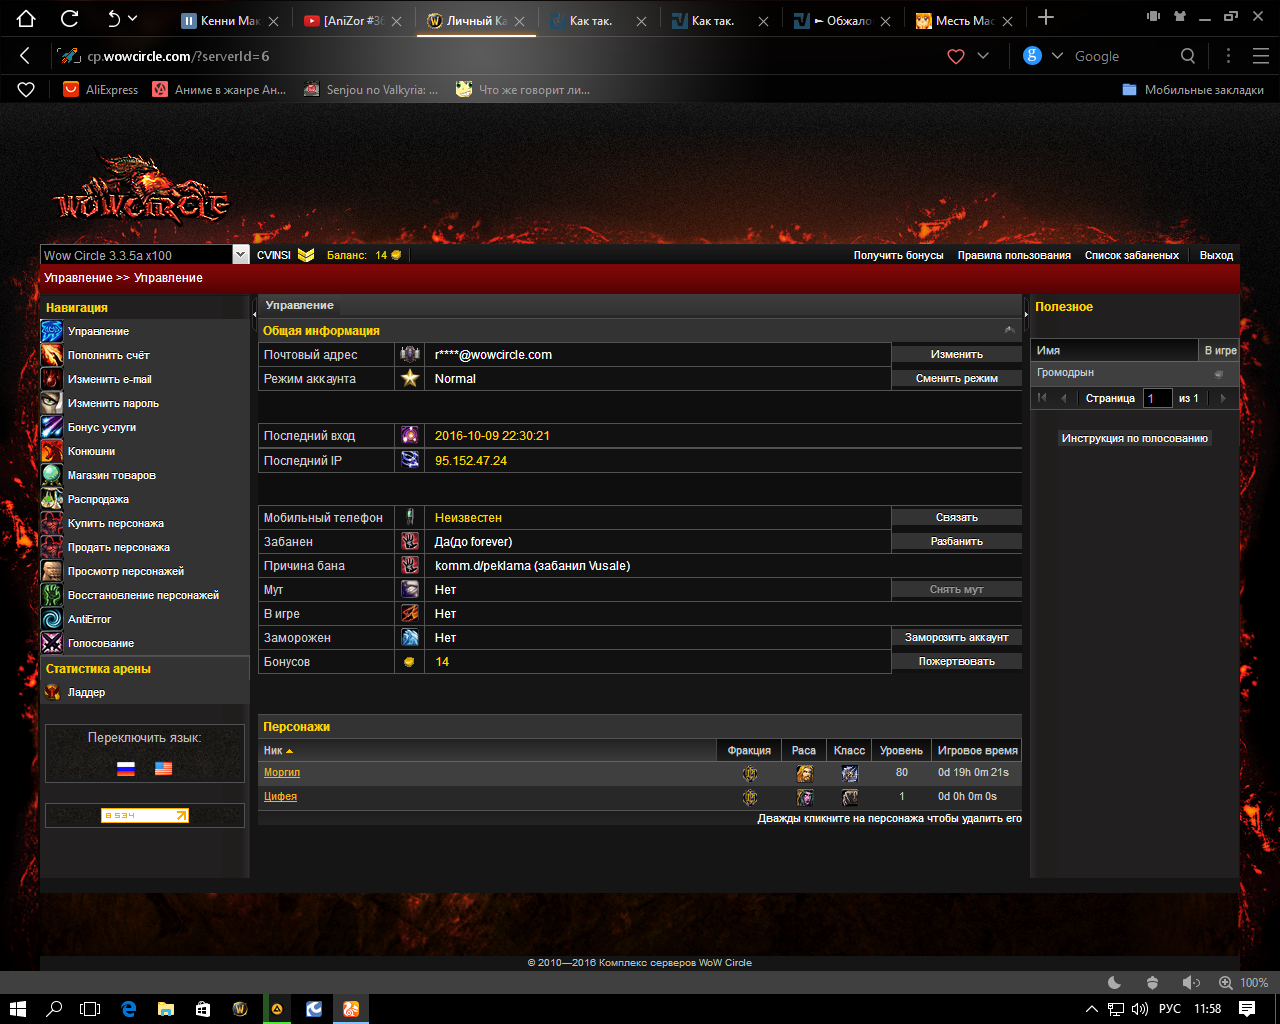Open the character link Моргил
The width and height of the screenshot is (1280, 1024).
point(281,772)
